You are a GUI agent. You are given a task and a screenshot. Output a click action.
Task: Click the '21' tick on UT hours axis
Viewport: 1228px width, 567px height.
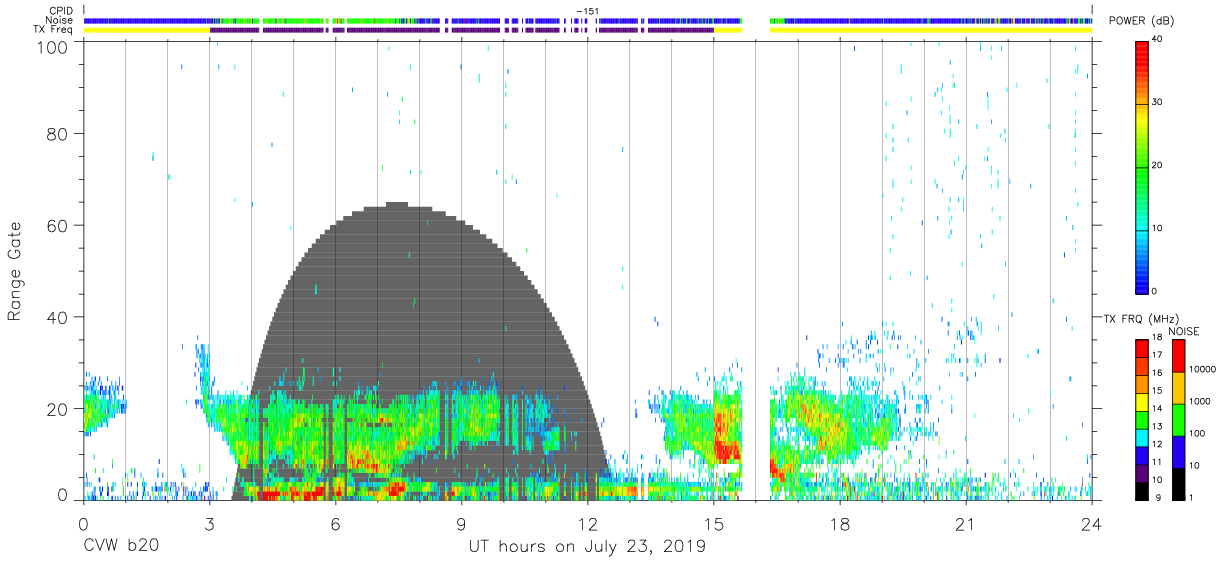(x=965, y=524)
